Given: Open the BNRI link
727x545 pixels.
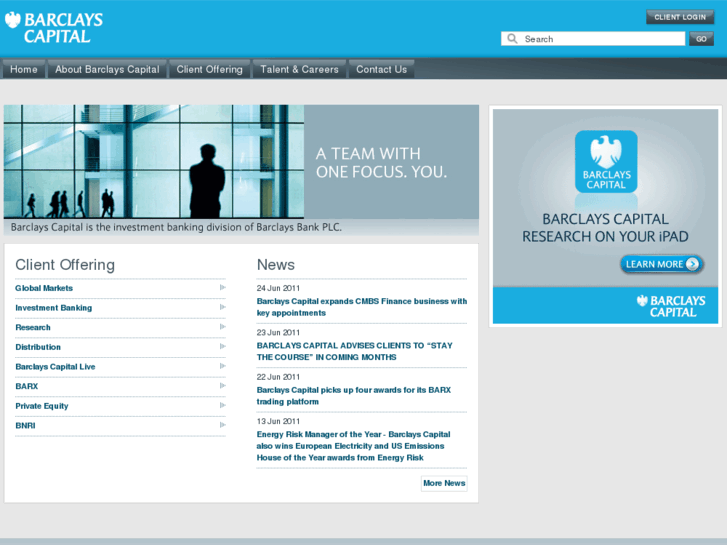Looking at the screenshot, I should [x=26, y=425].
